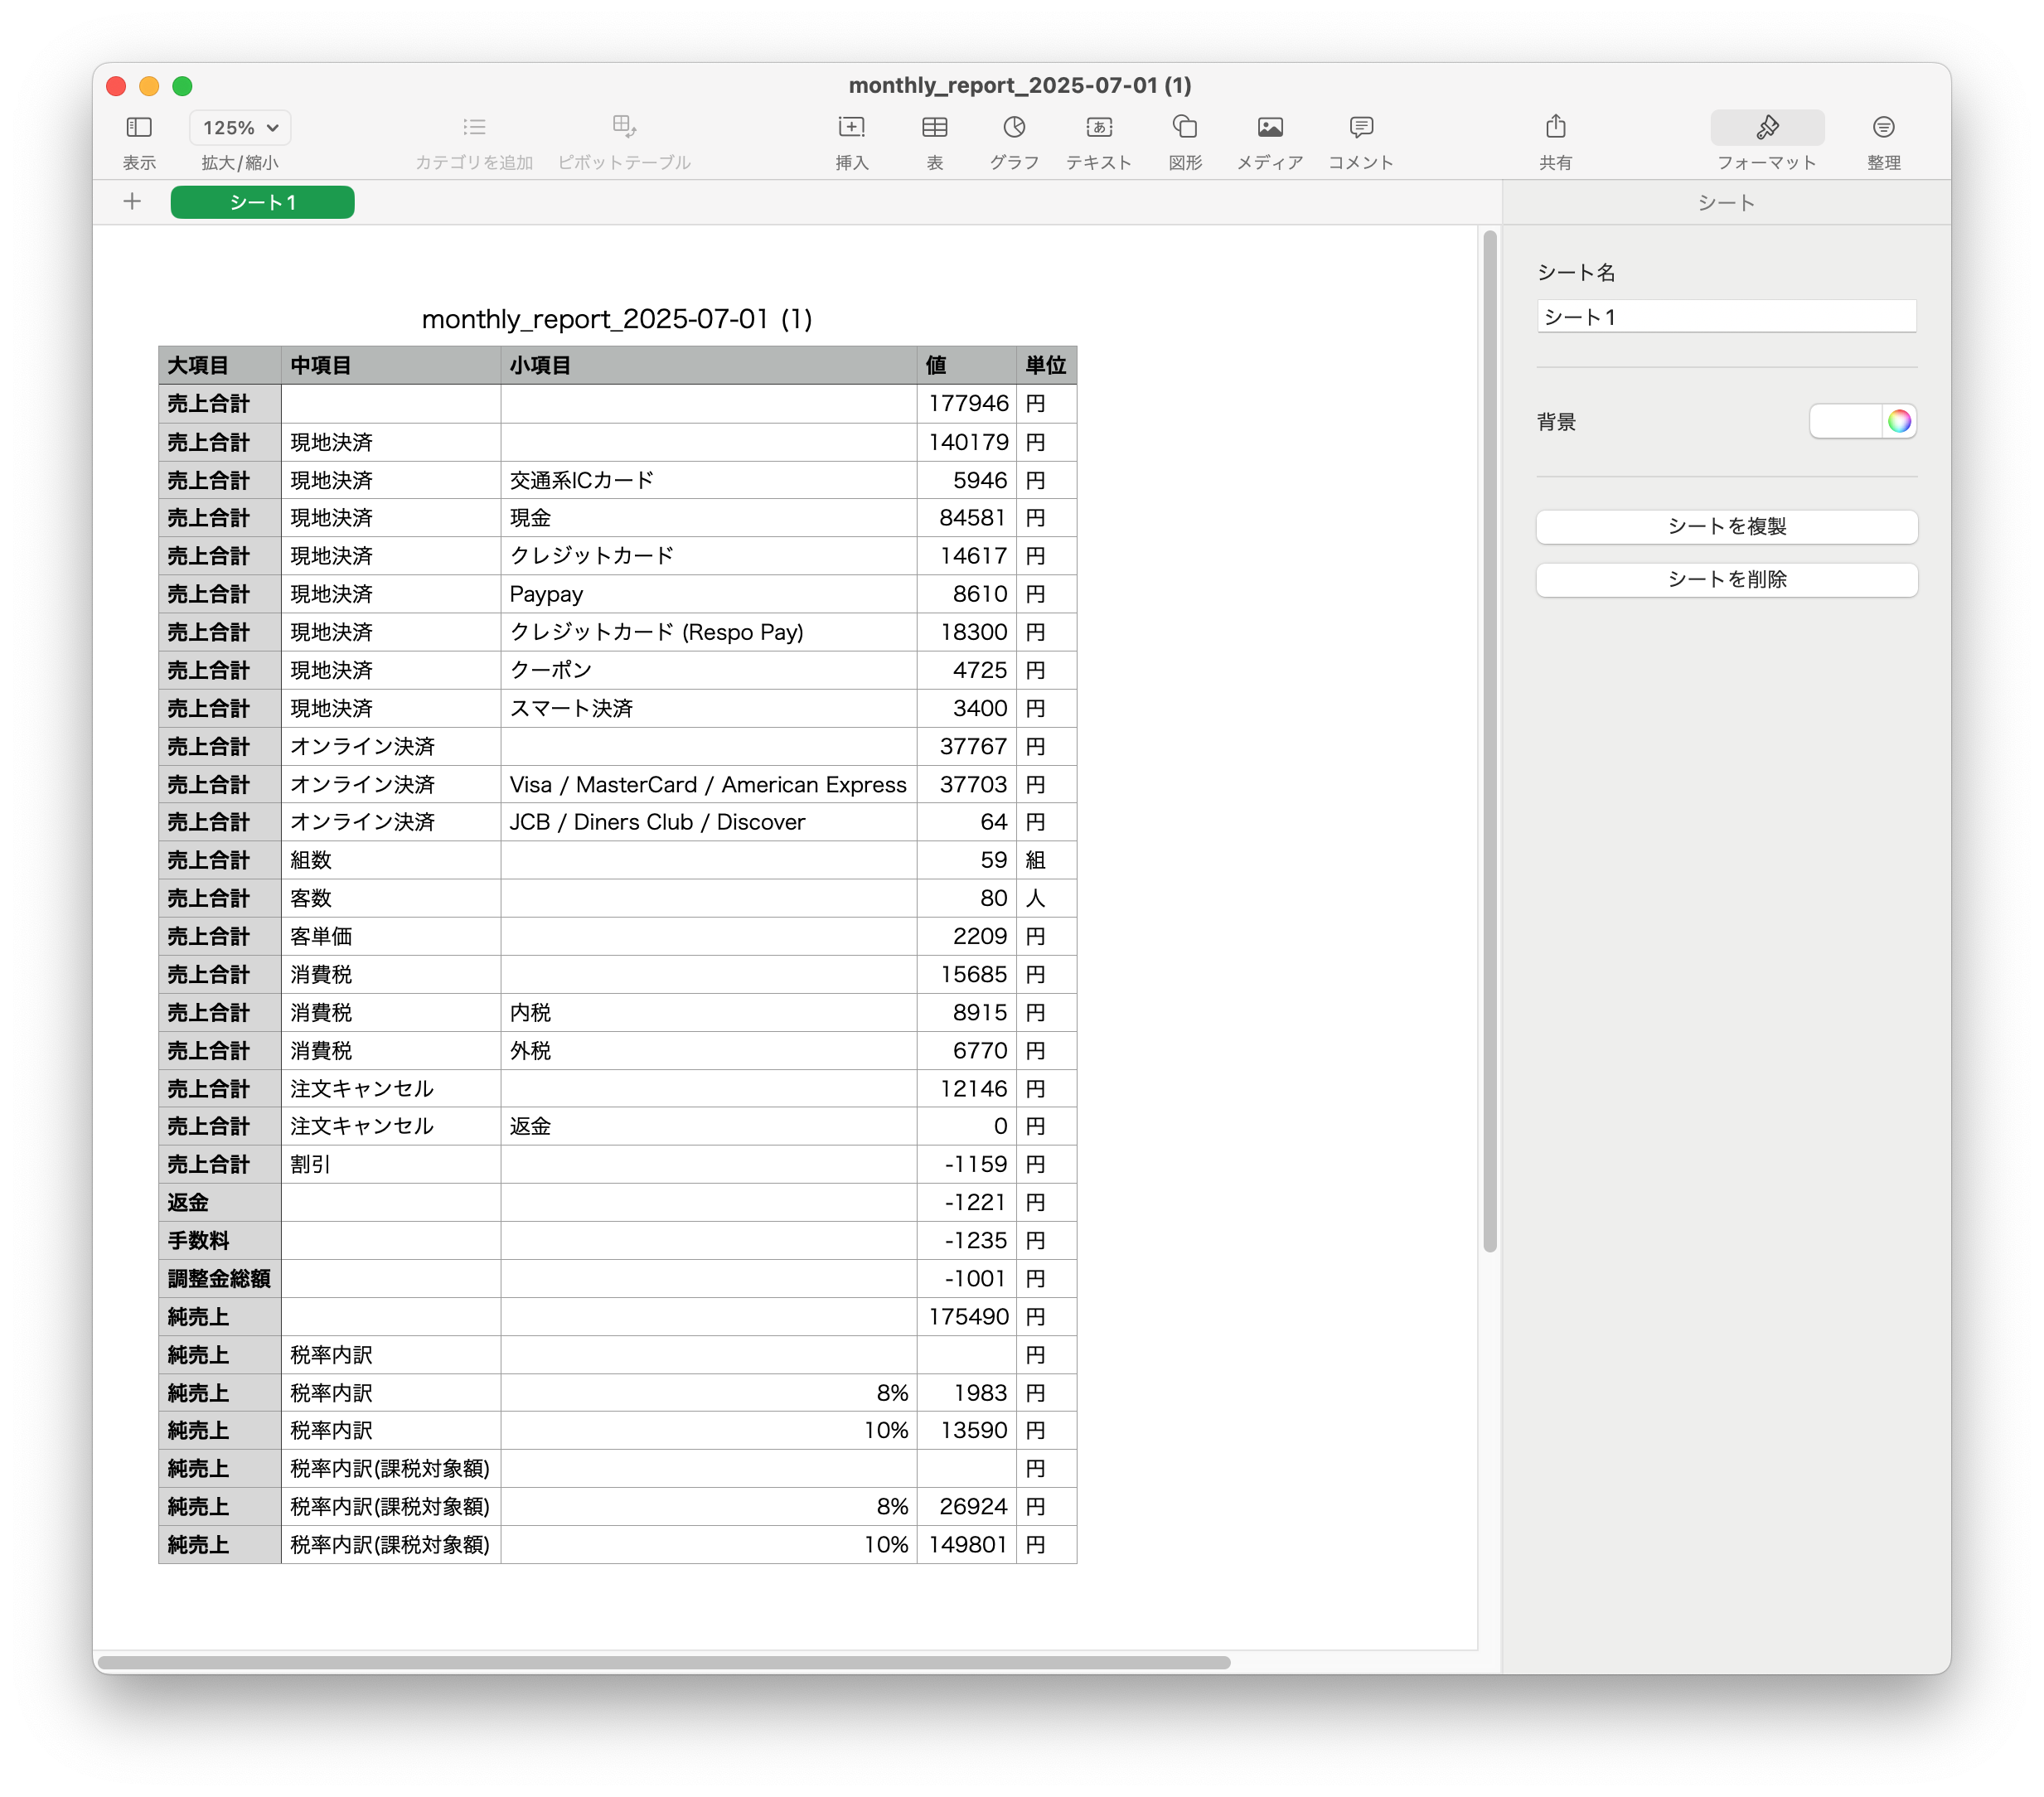Select the 客数 cell
The image size is (2044, 1797).
coord(391,898)
